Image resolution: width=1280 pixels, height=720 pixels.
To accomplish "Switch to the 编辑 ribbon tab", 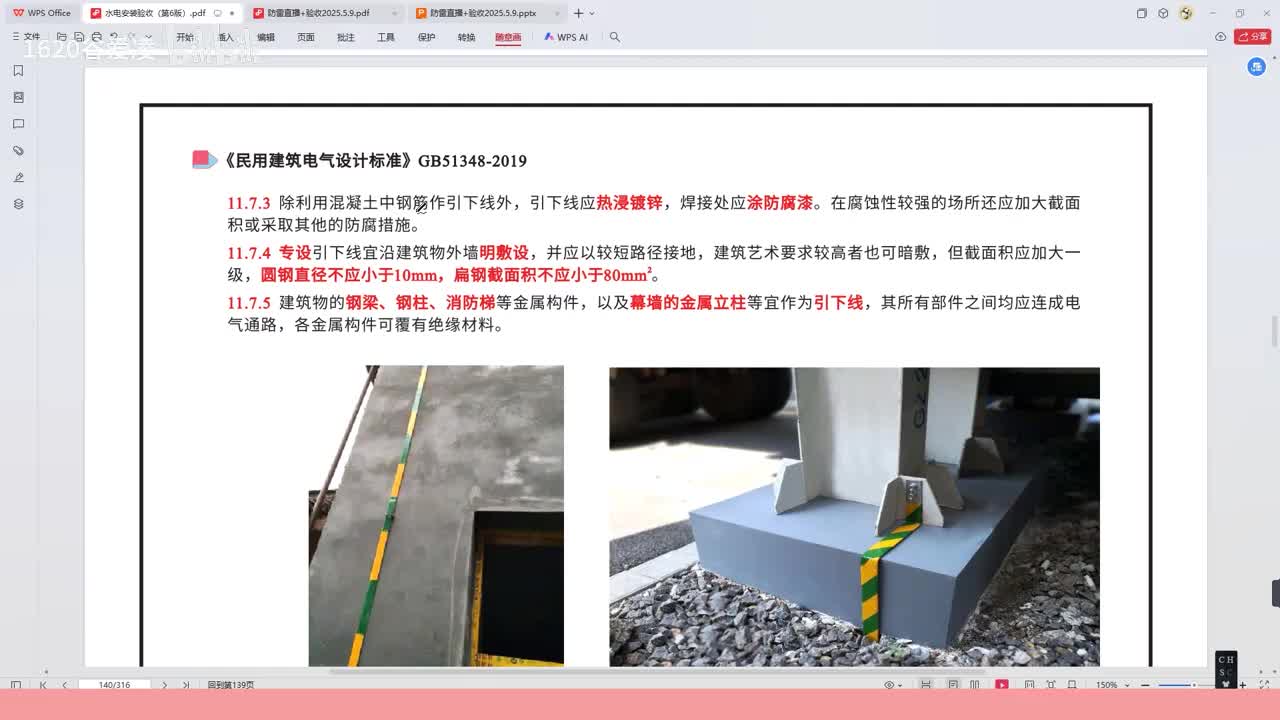I will point(266,37).
